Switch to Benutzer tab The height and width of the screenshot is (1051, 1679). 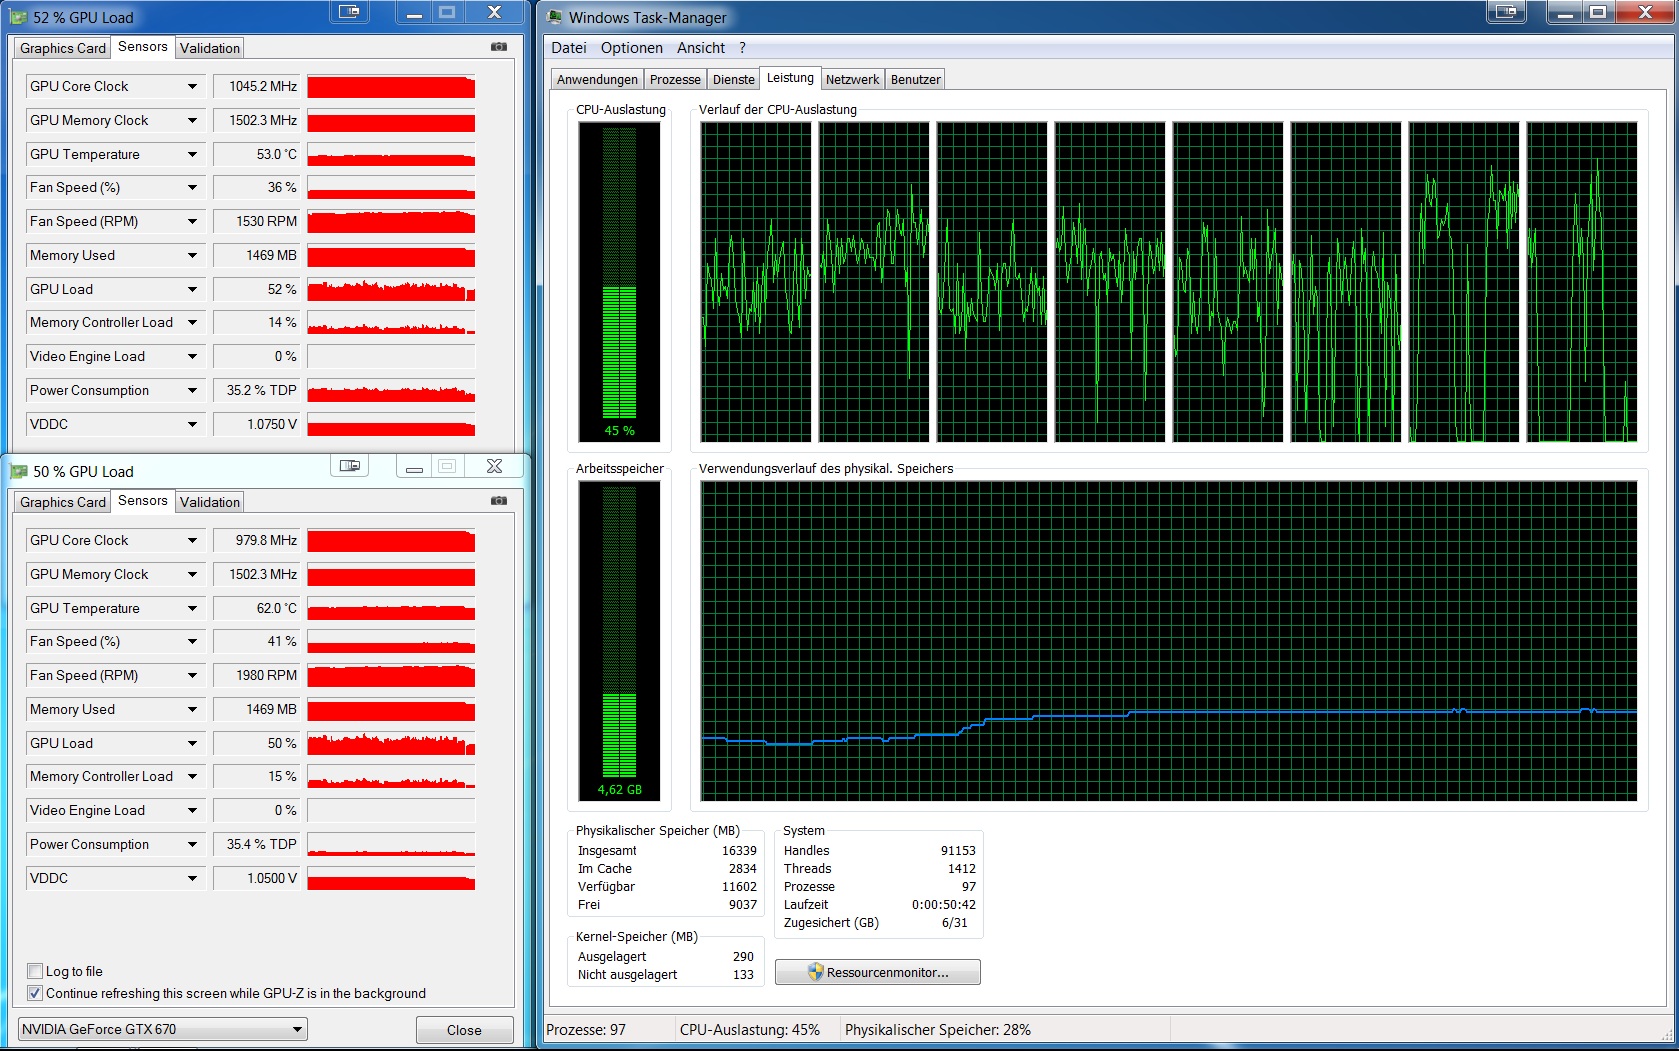[x=916, y=80]
